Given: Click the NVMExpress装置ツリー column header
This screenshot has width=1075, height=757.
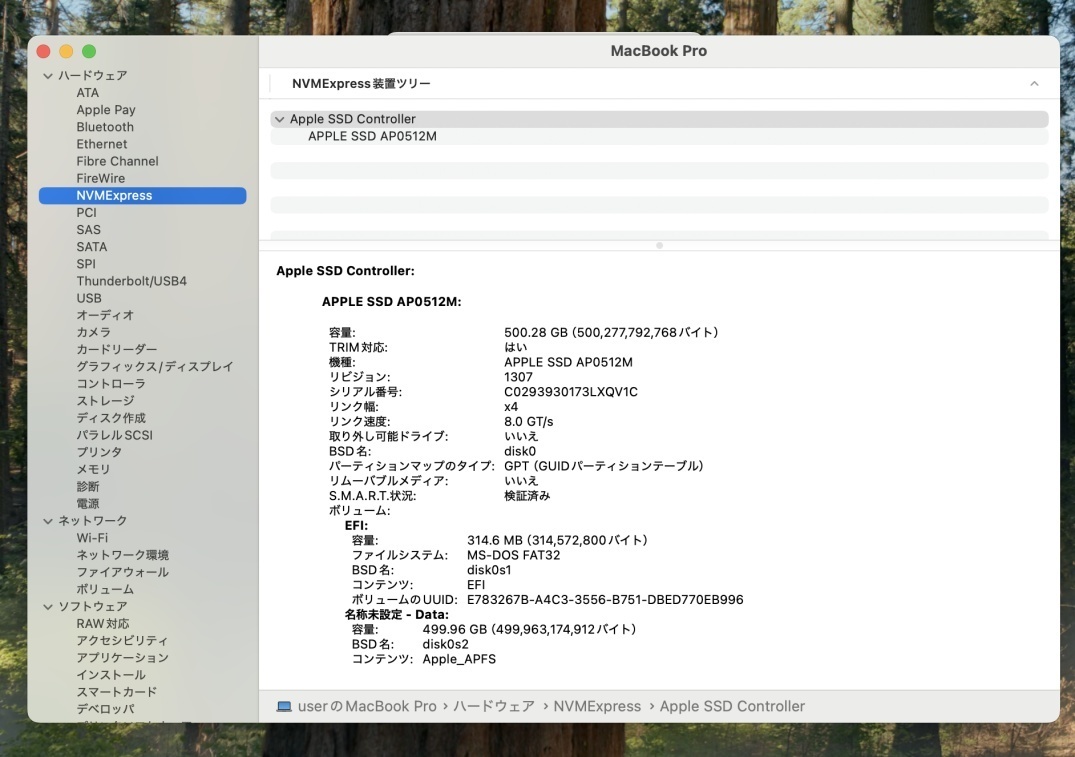Looking at the screenshot, I should (x=361, y=84).
